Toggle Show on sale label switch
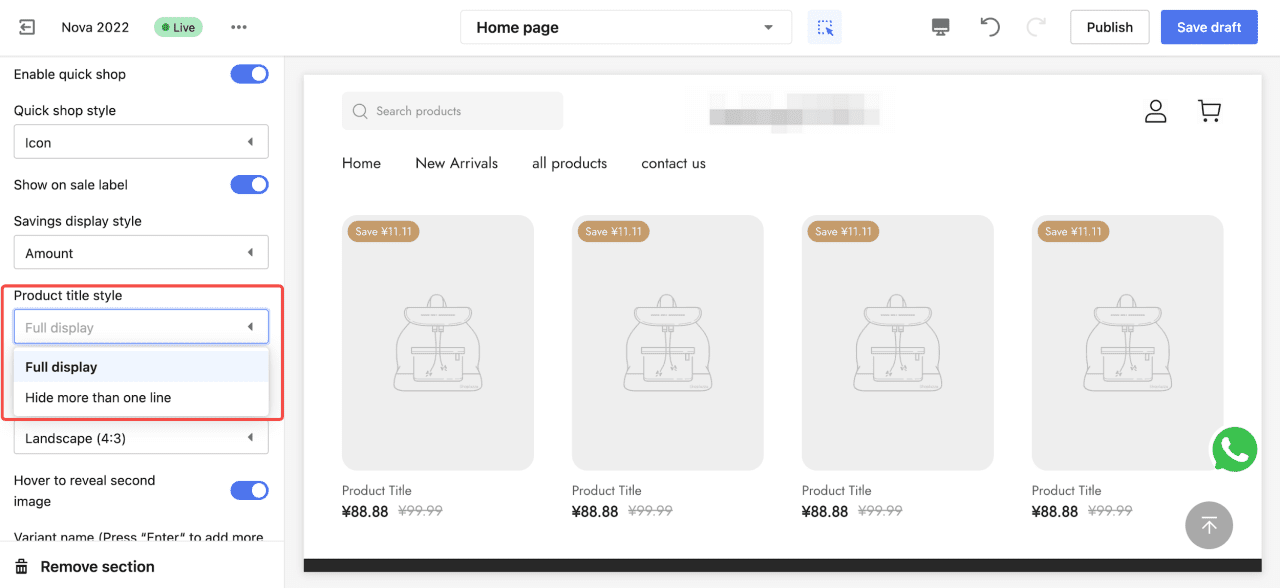1280x588 pixels. click(x=250, y=185)
